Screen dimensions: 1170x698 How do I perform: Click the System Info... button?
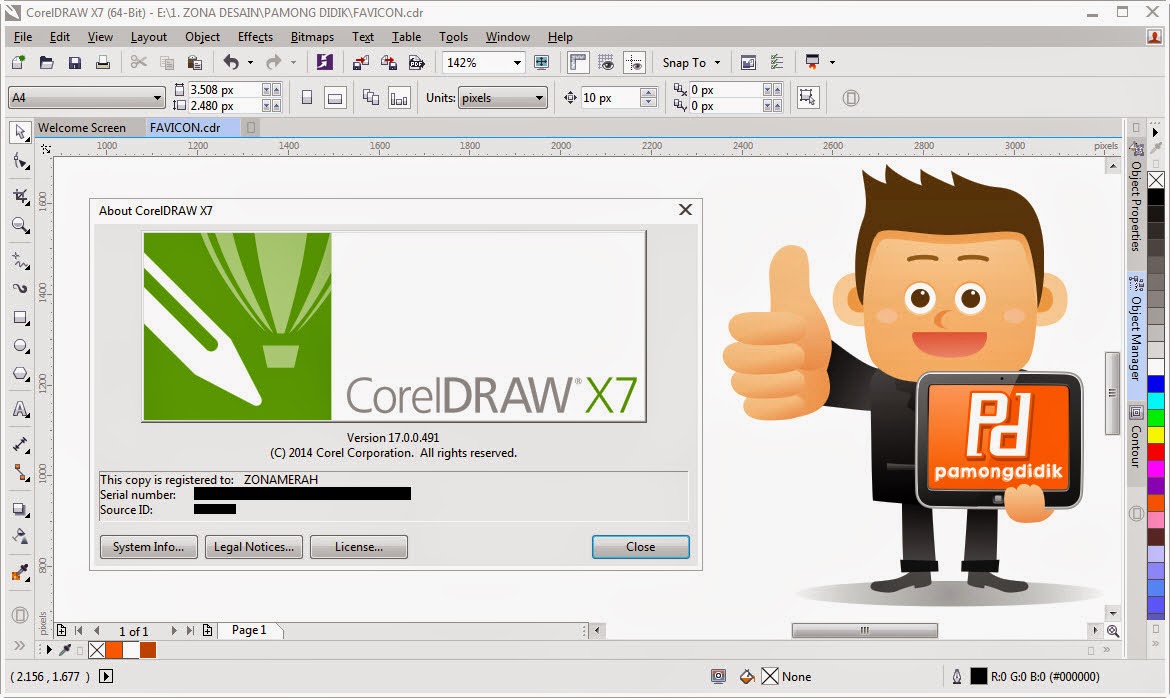coord(148,546)
